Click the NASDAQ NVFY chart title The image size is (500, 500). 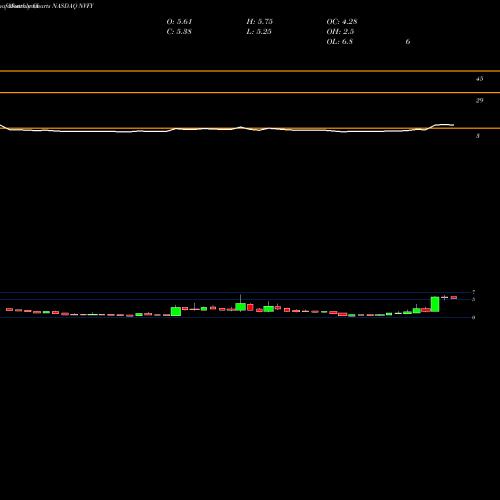tap(73, 6)
